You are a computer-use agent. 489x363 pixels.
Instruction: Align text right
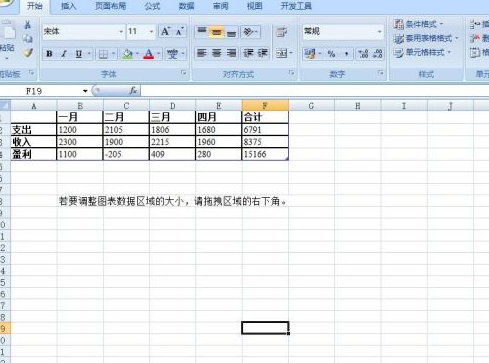click(x=231, y=53)
